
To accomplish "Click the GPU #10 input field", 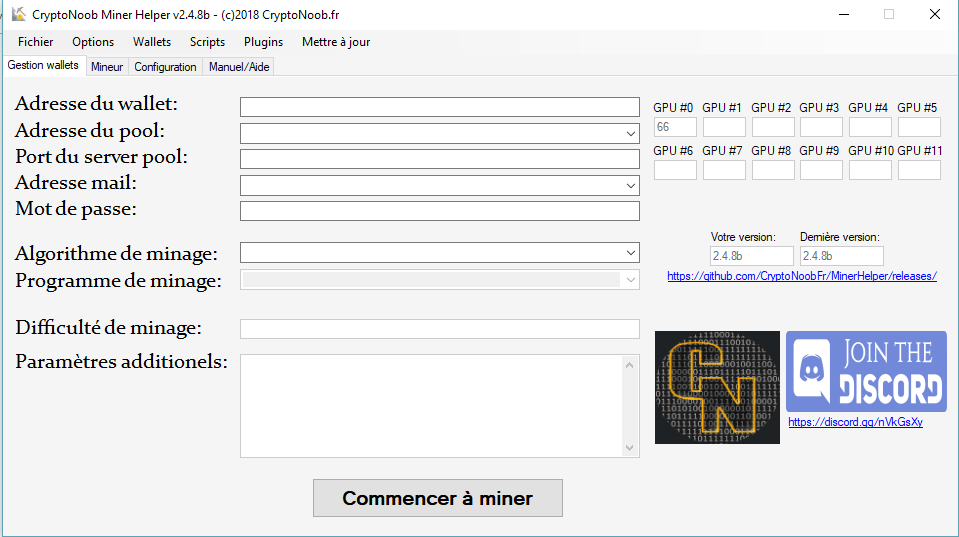I will click(x=870, y=170).
